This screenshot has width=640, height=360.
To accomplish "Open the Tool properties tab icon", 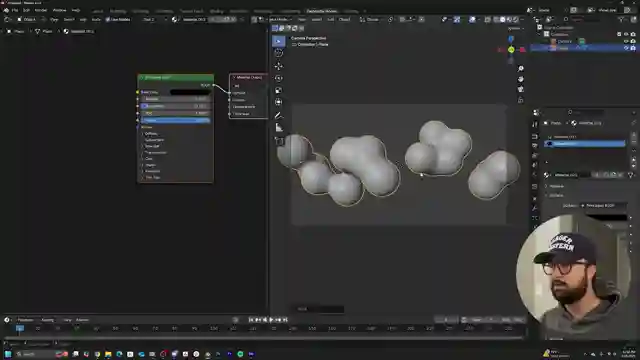I will click(x=535, y=124).
